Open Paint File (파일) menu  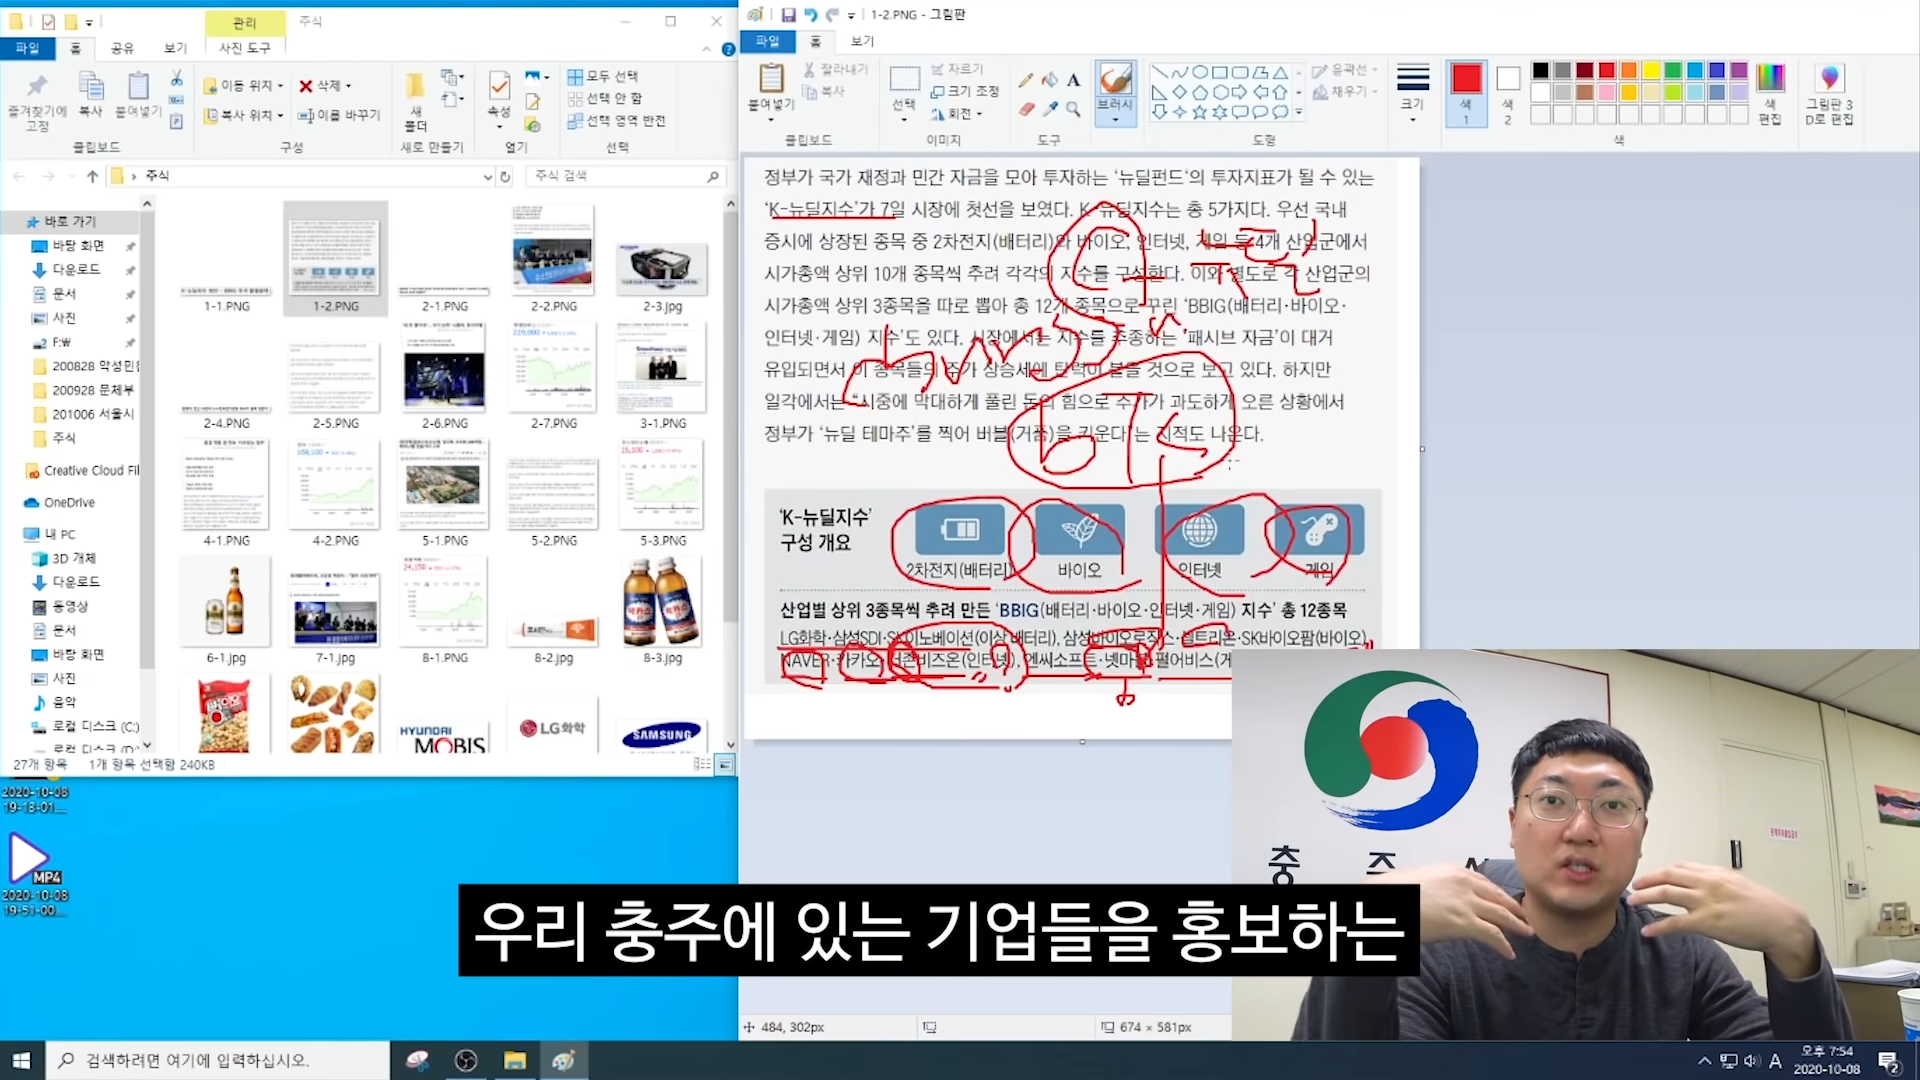pos(767,41)
